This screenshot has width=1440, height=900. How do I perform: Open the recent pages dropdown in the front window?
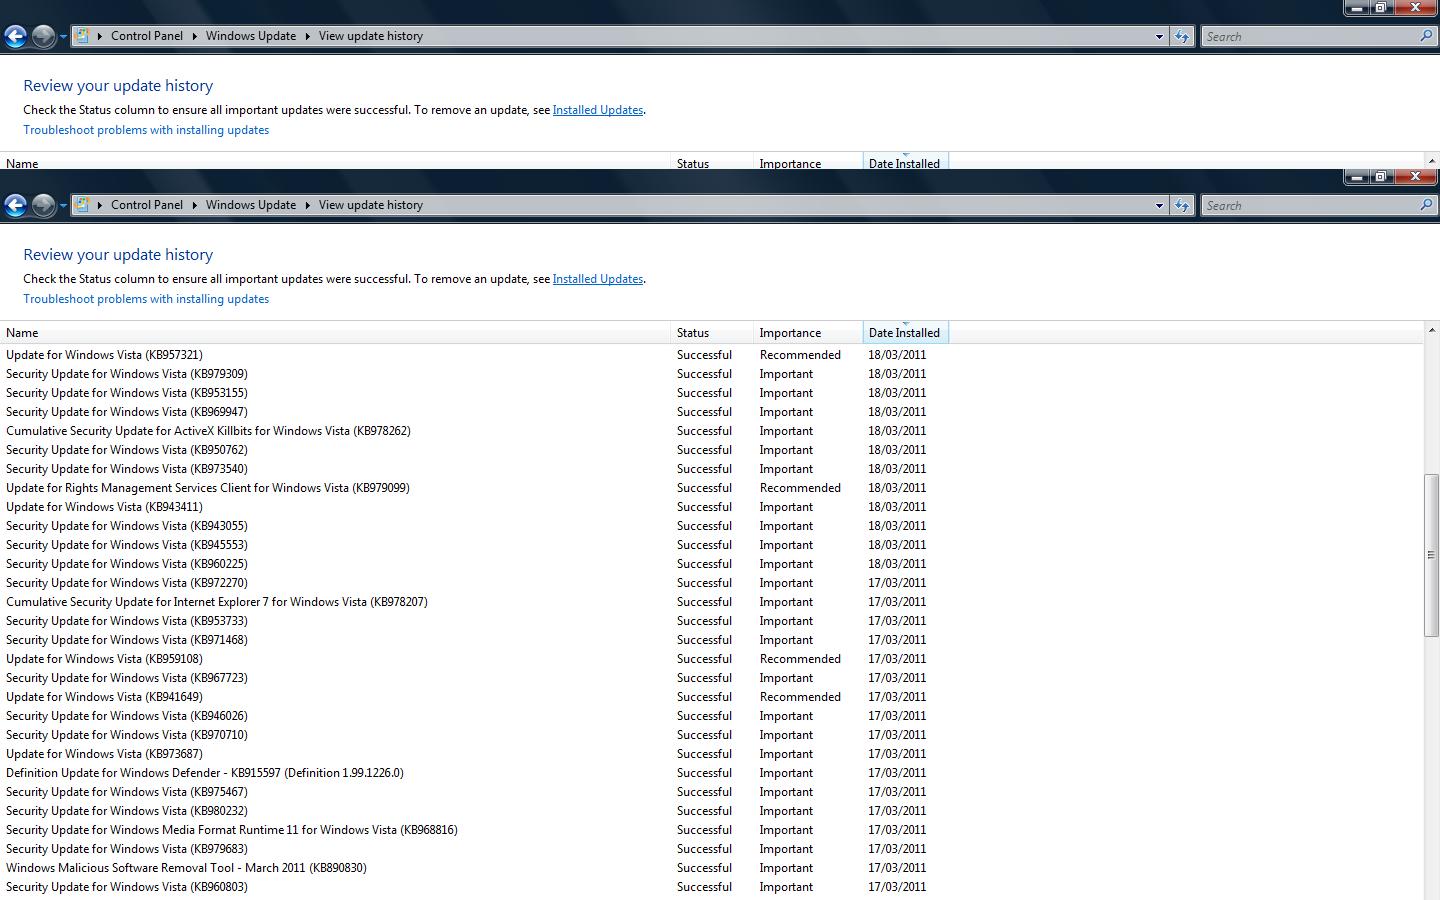(x=63, y=206)
